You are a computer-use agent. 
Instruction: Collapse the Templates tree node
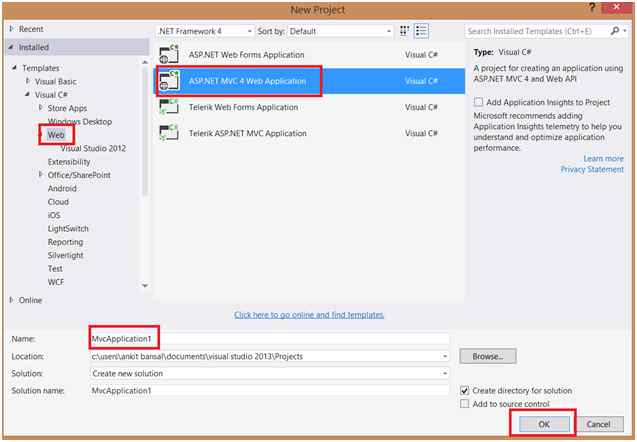[x=15, y=68]
